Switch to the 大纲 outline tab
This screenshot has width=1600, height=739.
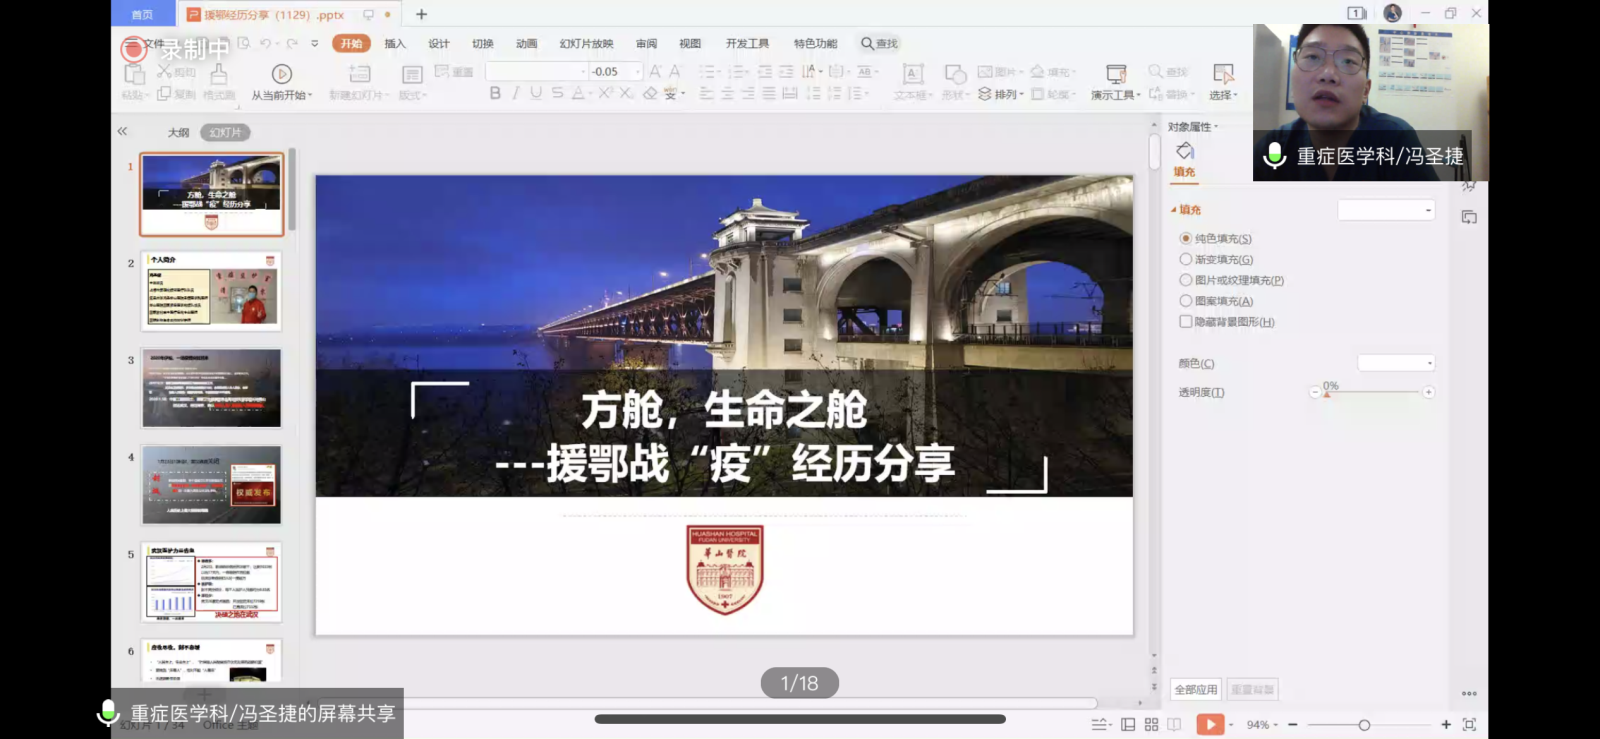click(x=178, y=132)
